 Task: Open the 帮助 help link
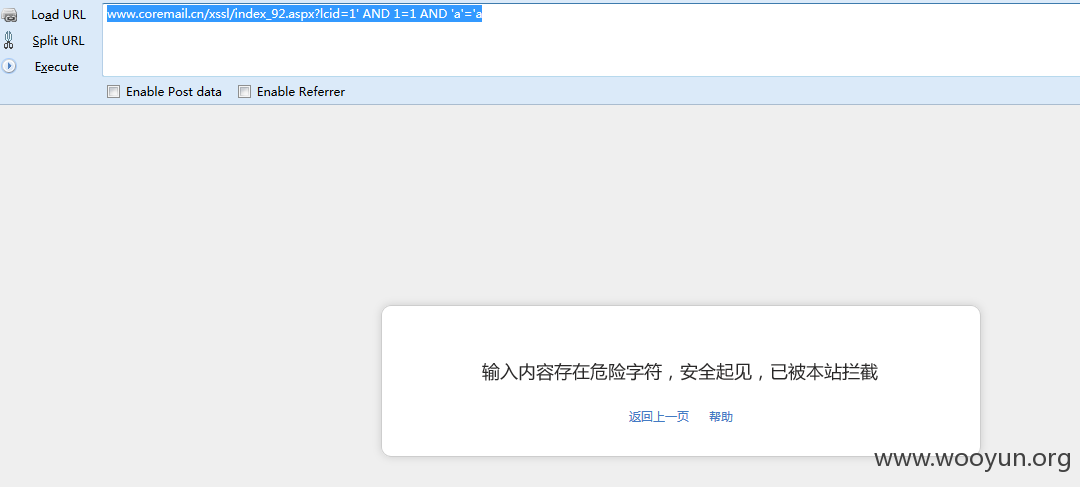click(x=721, y=417)
